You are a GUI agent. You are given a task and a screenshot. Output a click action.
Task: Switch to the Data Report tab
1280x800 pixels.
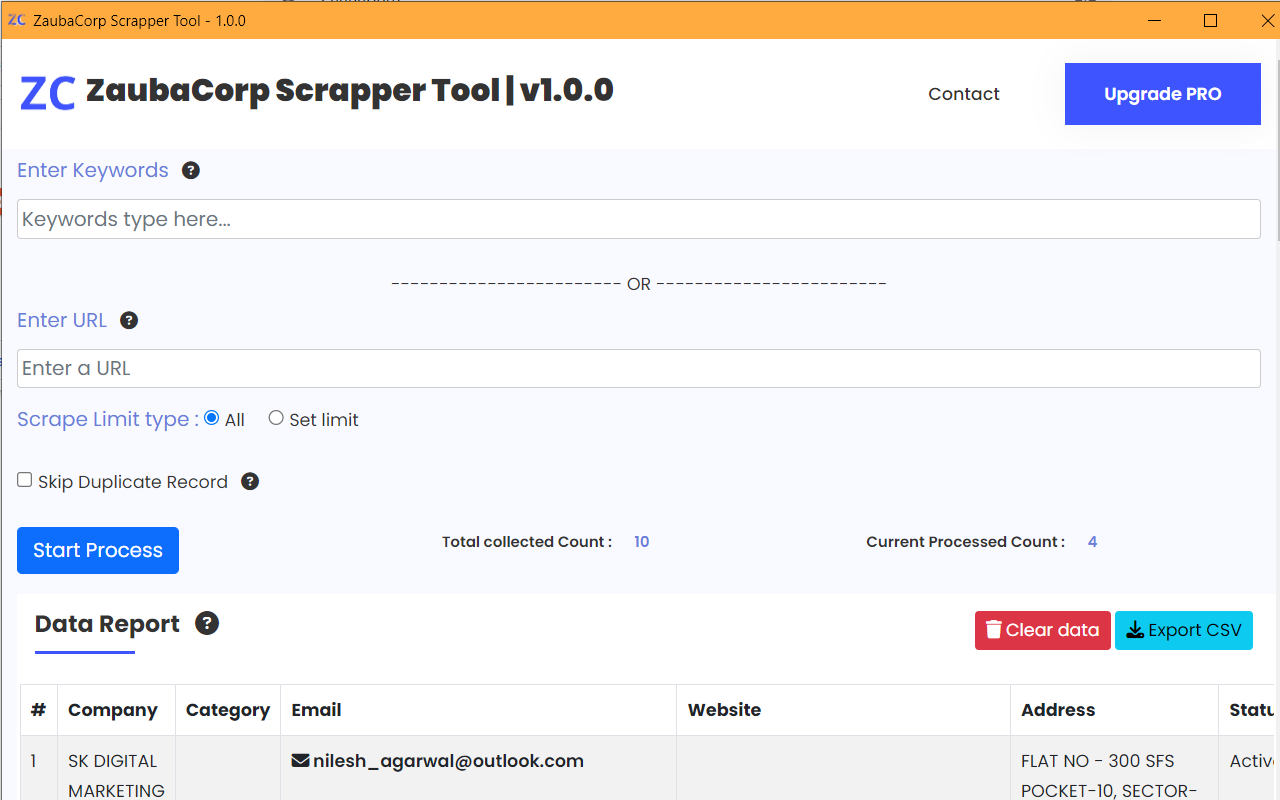pyautogui.click(x=107, y=623)
